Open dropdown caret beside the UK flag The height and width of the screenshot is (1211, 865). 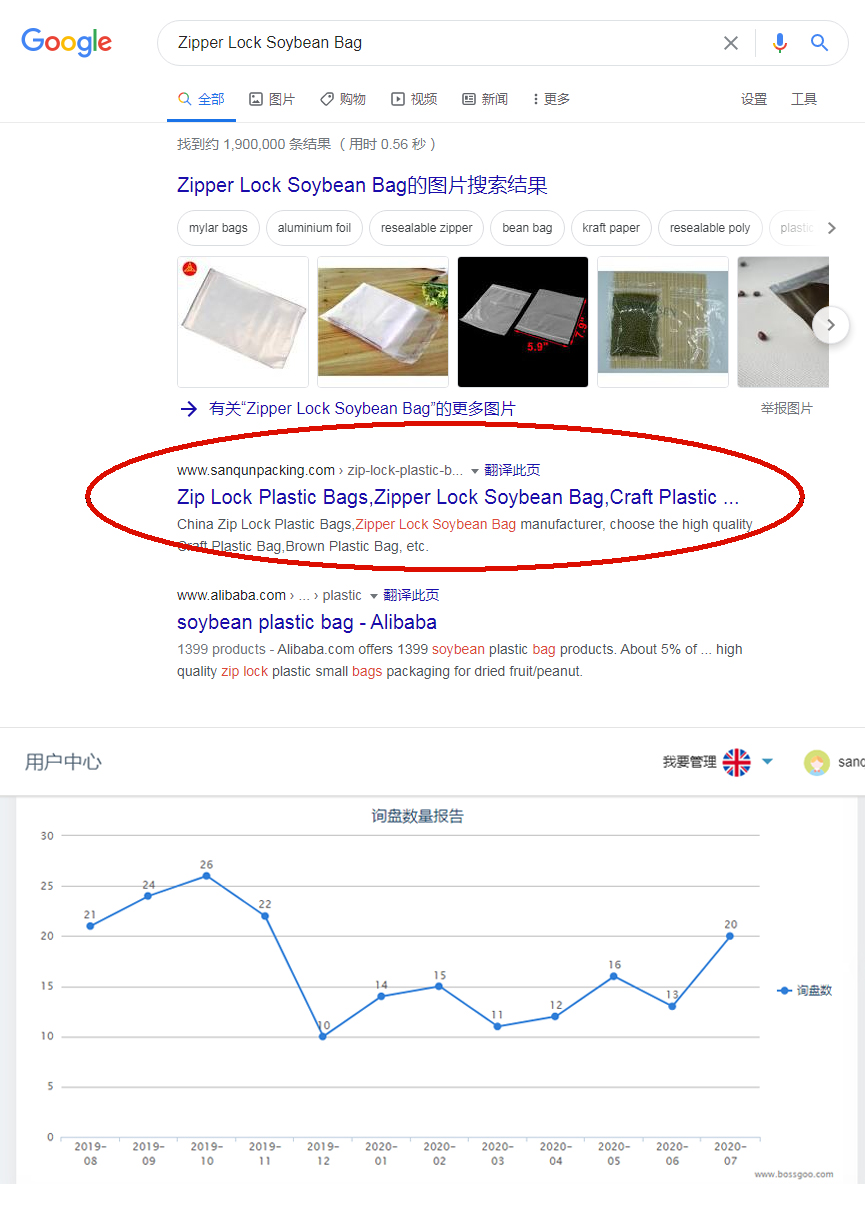point(767,762)
